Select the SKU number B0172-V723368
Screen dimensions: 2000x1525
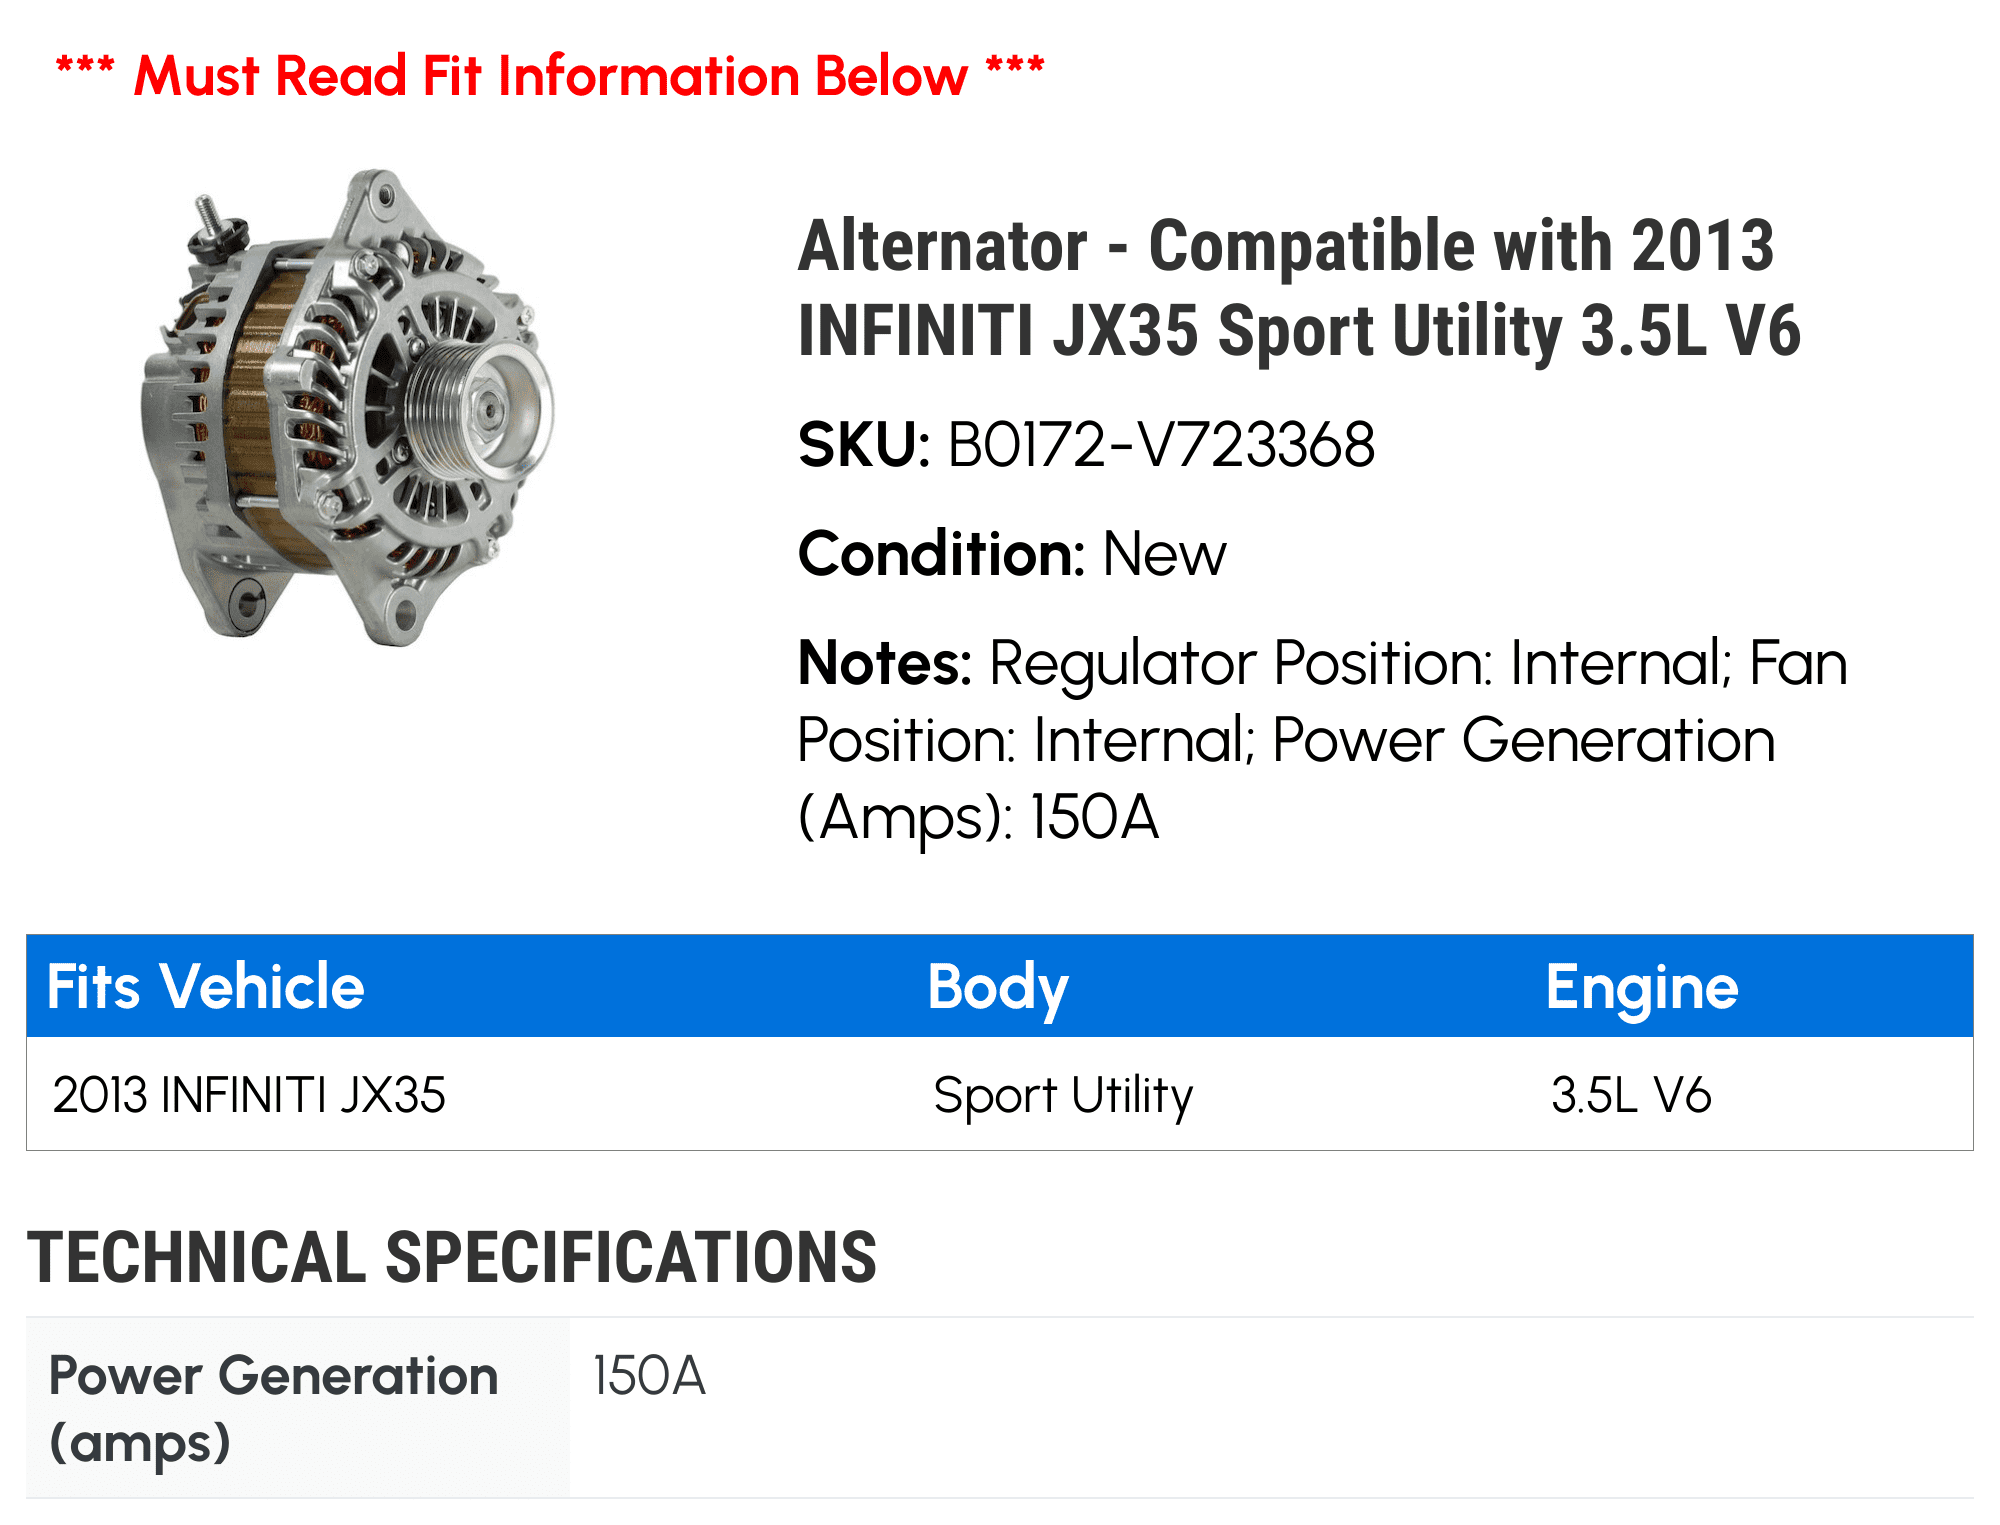pos(1160,445)
